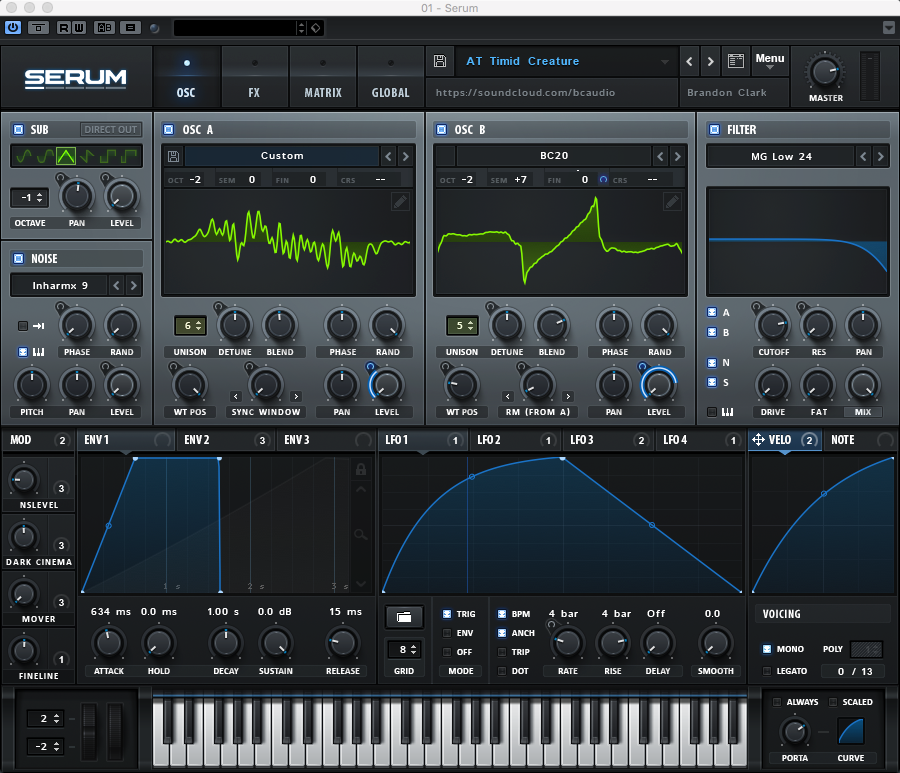Image resolution: width=900 pixels, height=773 pixels.
Task: Disable the SUB oscillator
Action: click(18, 129)
